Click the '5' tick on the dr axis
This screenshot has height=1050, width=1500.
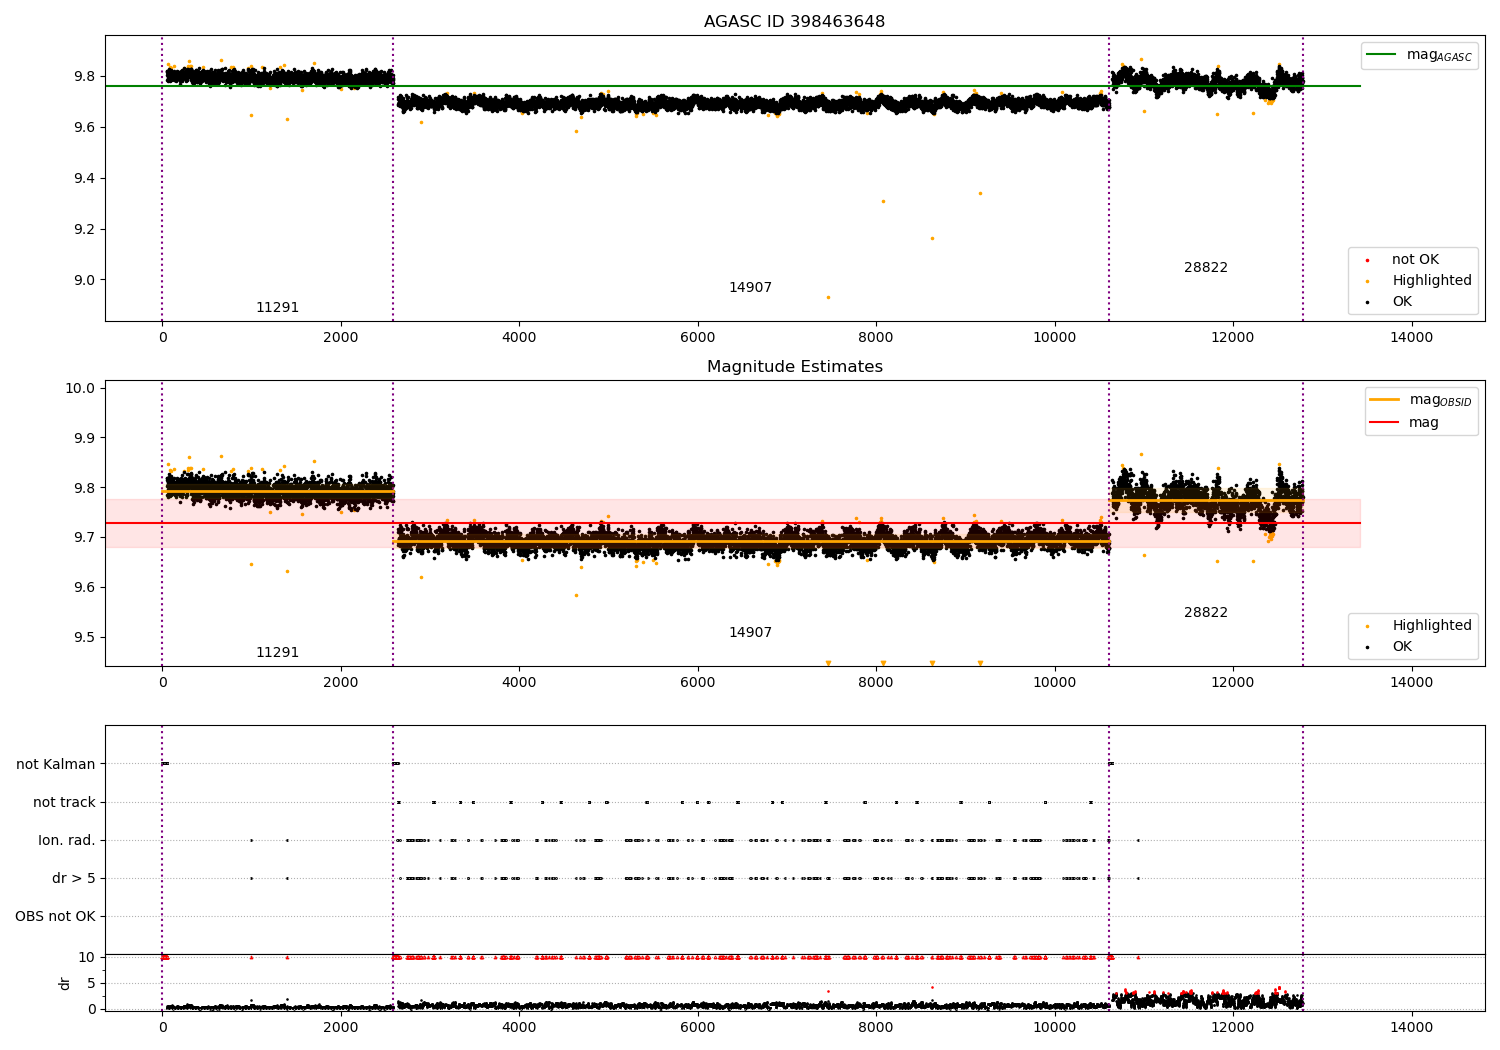91,984
